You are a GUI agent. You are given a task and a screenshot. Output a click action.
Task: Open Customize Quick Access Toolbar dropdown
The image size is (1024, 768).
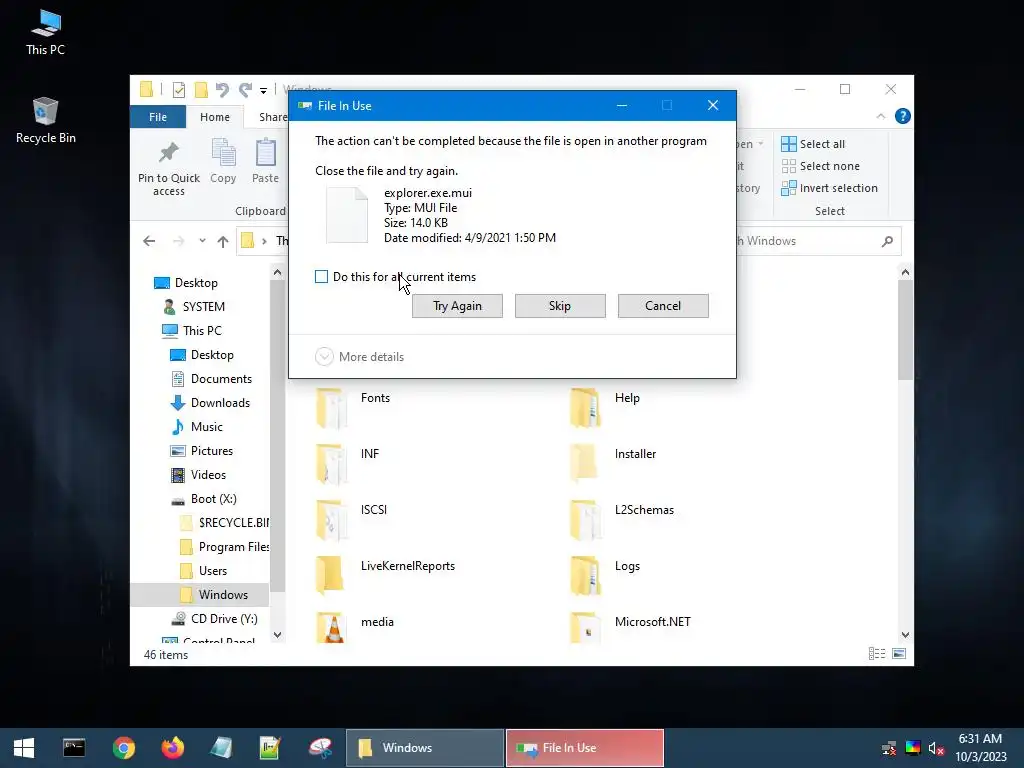[x=263, y=90]
